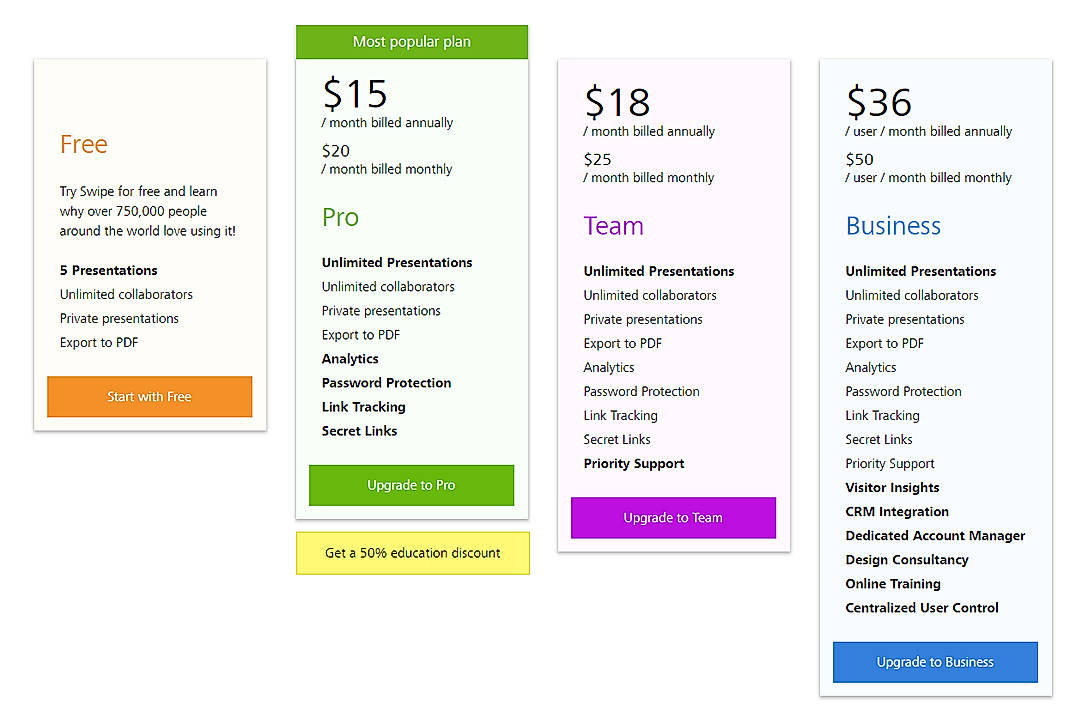The height and width of the screenshot is (719, 1070).
Task: Select Centralized User Control feature
Action: point(922,607)
